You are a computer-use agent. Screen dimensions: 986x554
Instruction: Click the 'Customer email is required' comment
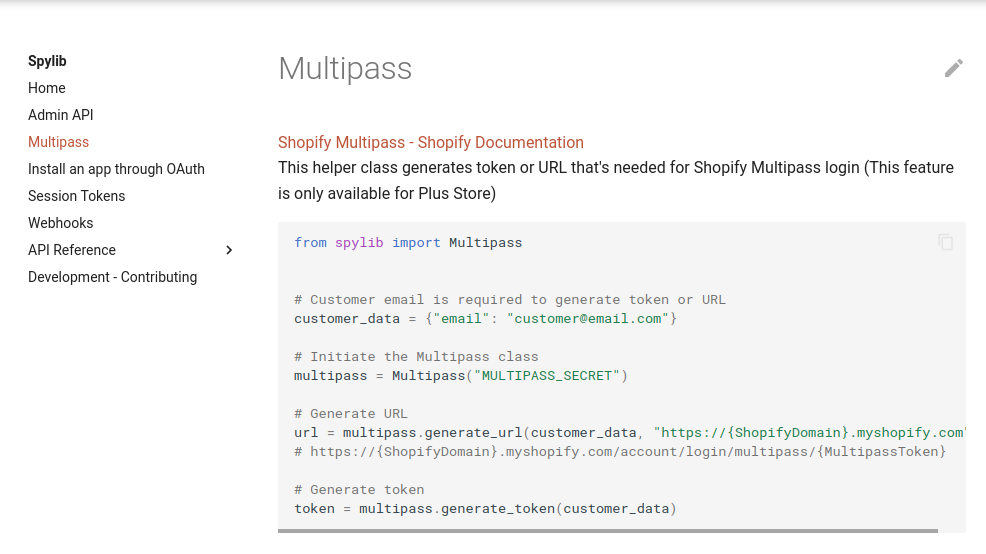510,300
